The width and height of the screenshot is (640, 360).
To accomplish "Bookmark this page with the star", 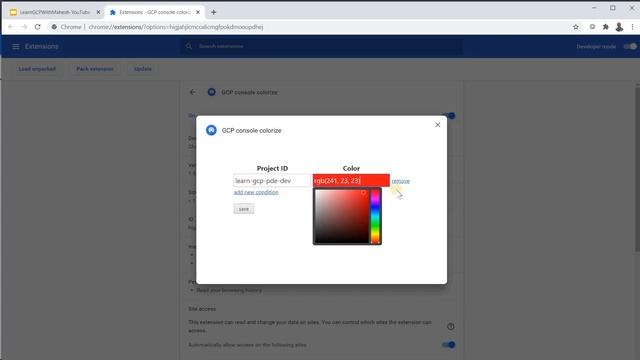I will 576,27.
